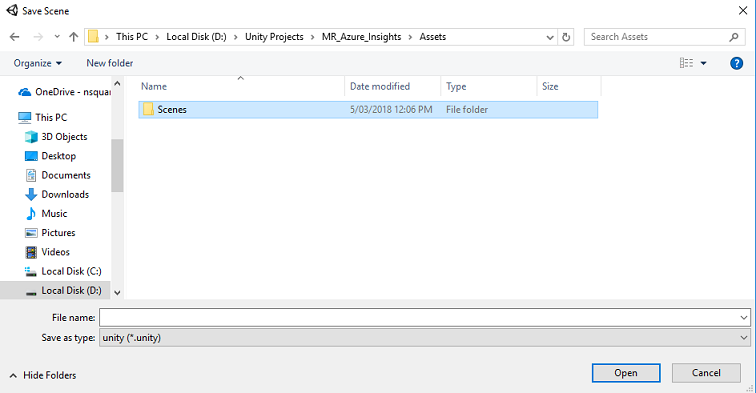Open Desktop in the sidebar
This screenshot has height=393, width=756.
pos(50,156)
